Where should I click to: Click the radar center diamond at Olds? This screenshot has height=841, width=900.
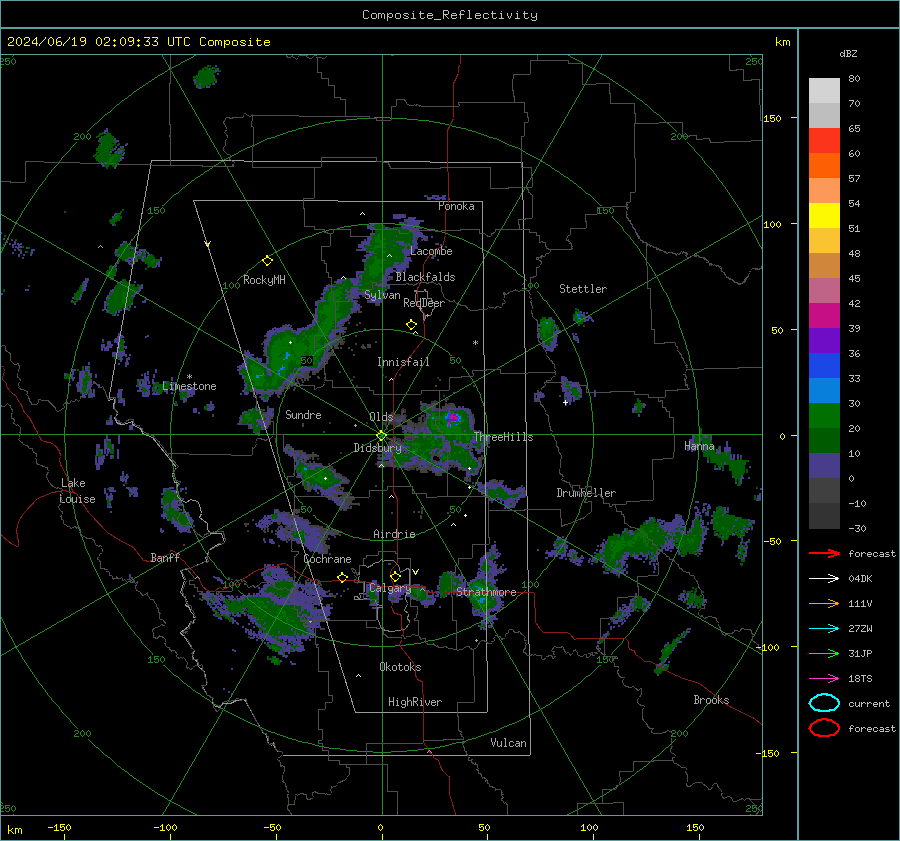click(382, 436)
